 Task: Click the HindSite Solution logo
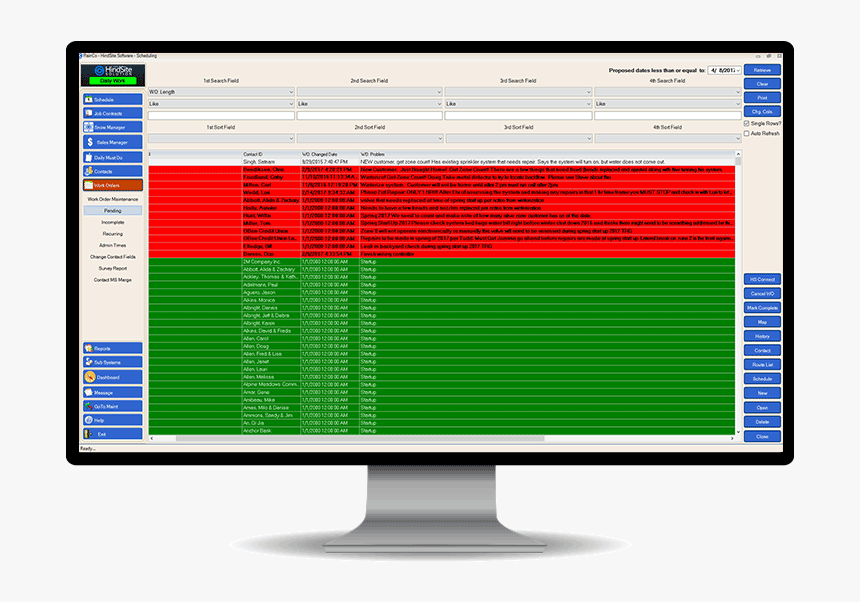pyautogui.click(x=113, y=71)
